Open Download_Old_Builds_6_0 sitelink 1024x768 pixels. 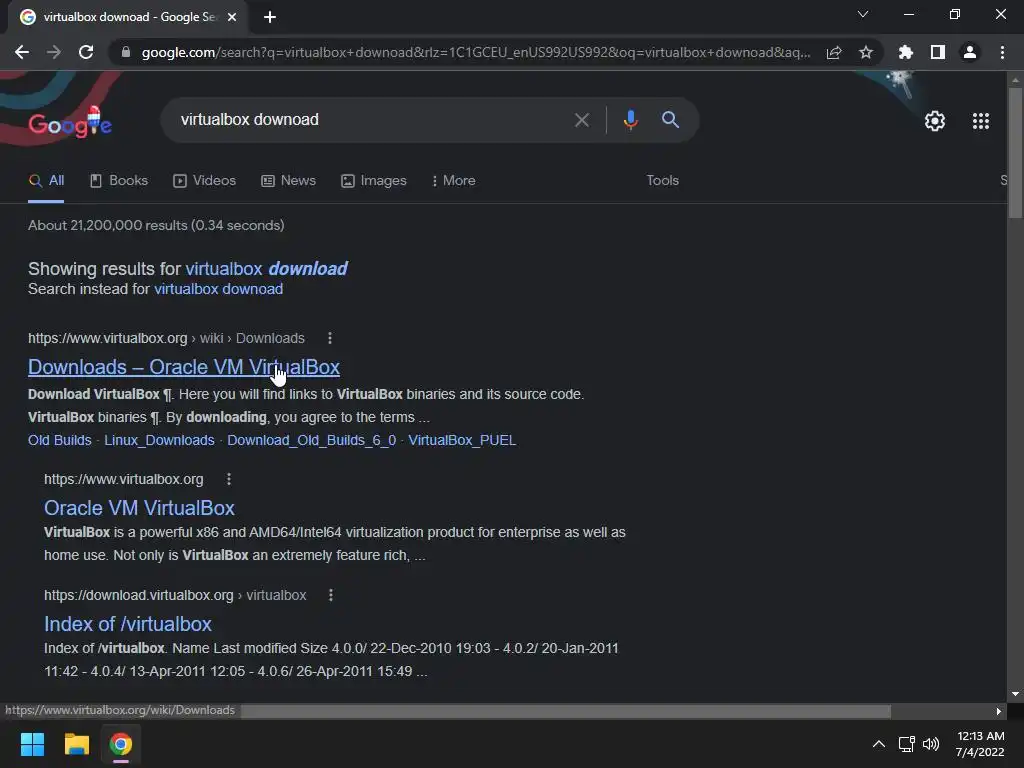[x=312, y=440]
